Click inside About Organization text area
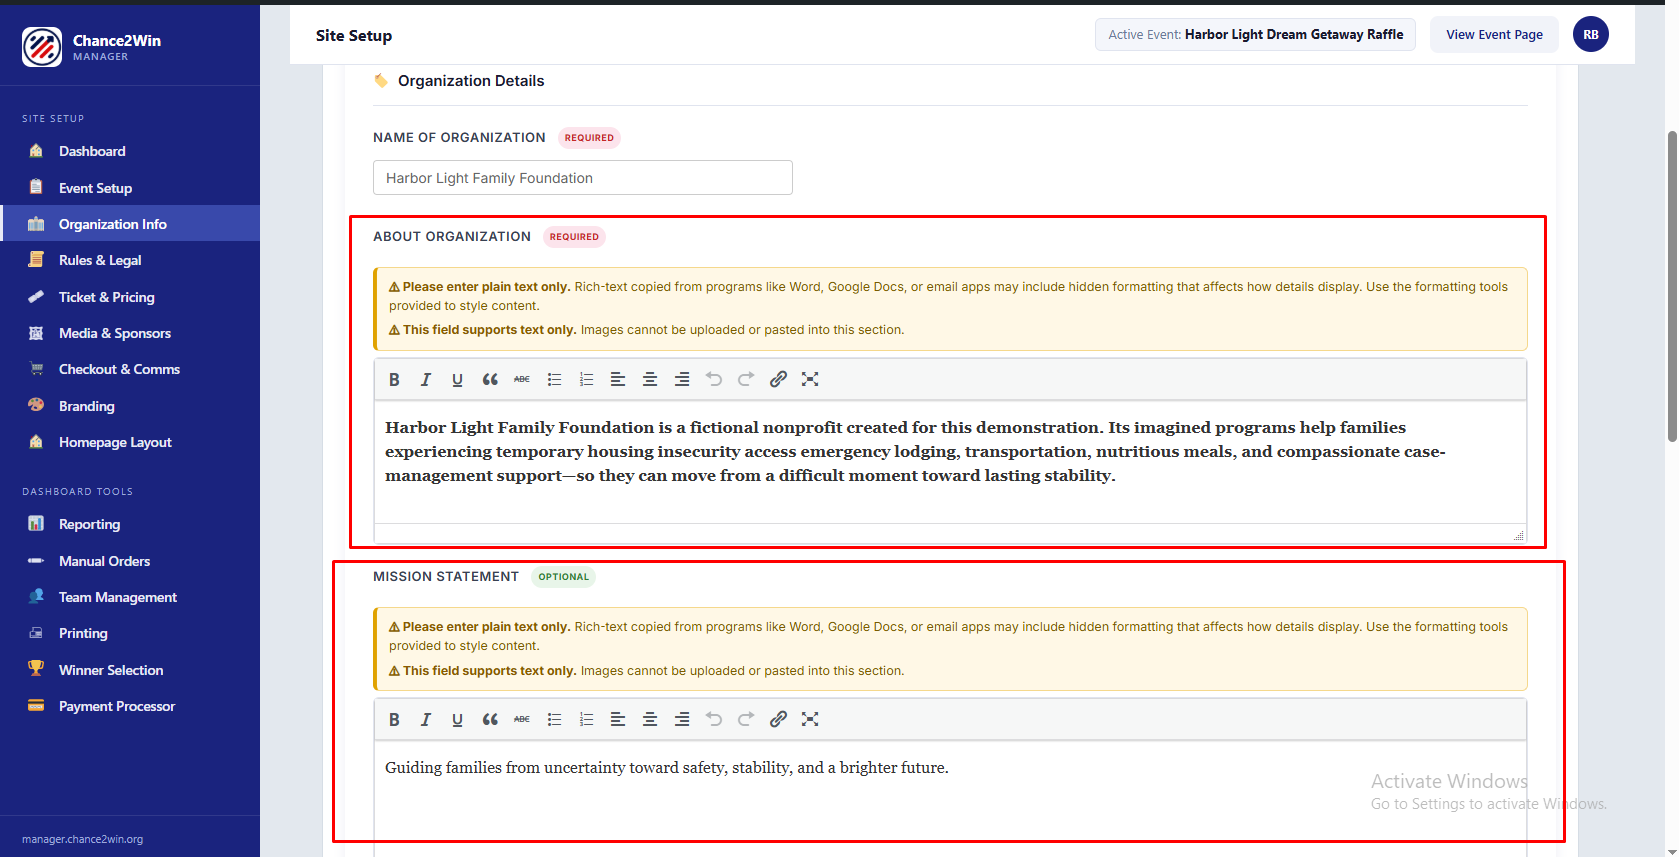 (x=950, y=462)
